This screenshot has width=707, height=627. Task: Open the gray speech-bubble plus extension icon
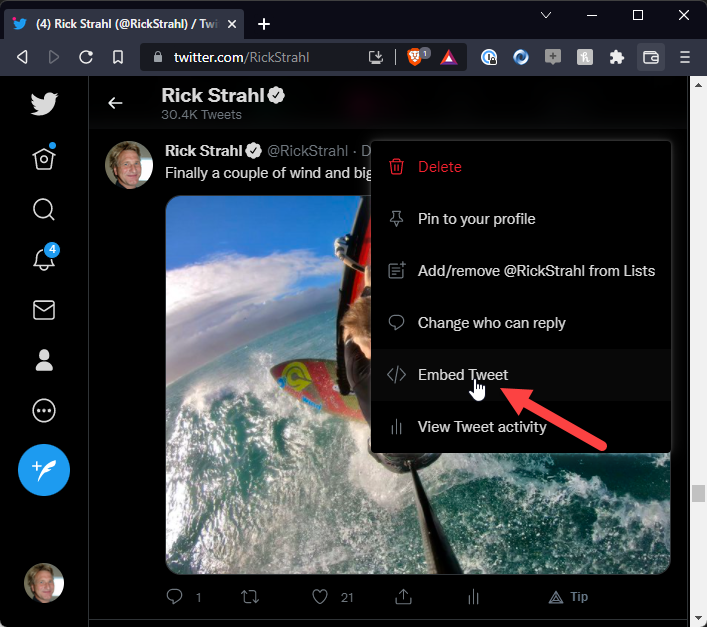pyautogui.click(x=553, y=57)
